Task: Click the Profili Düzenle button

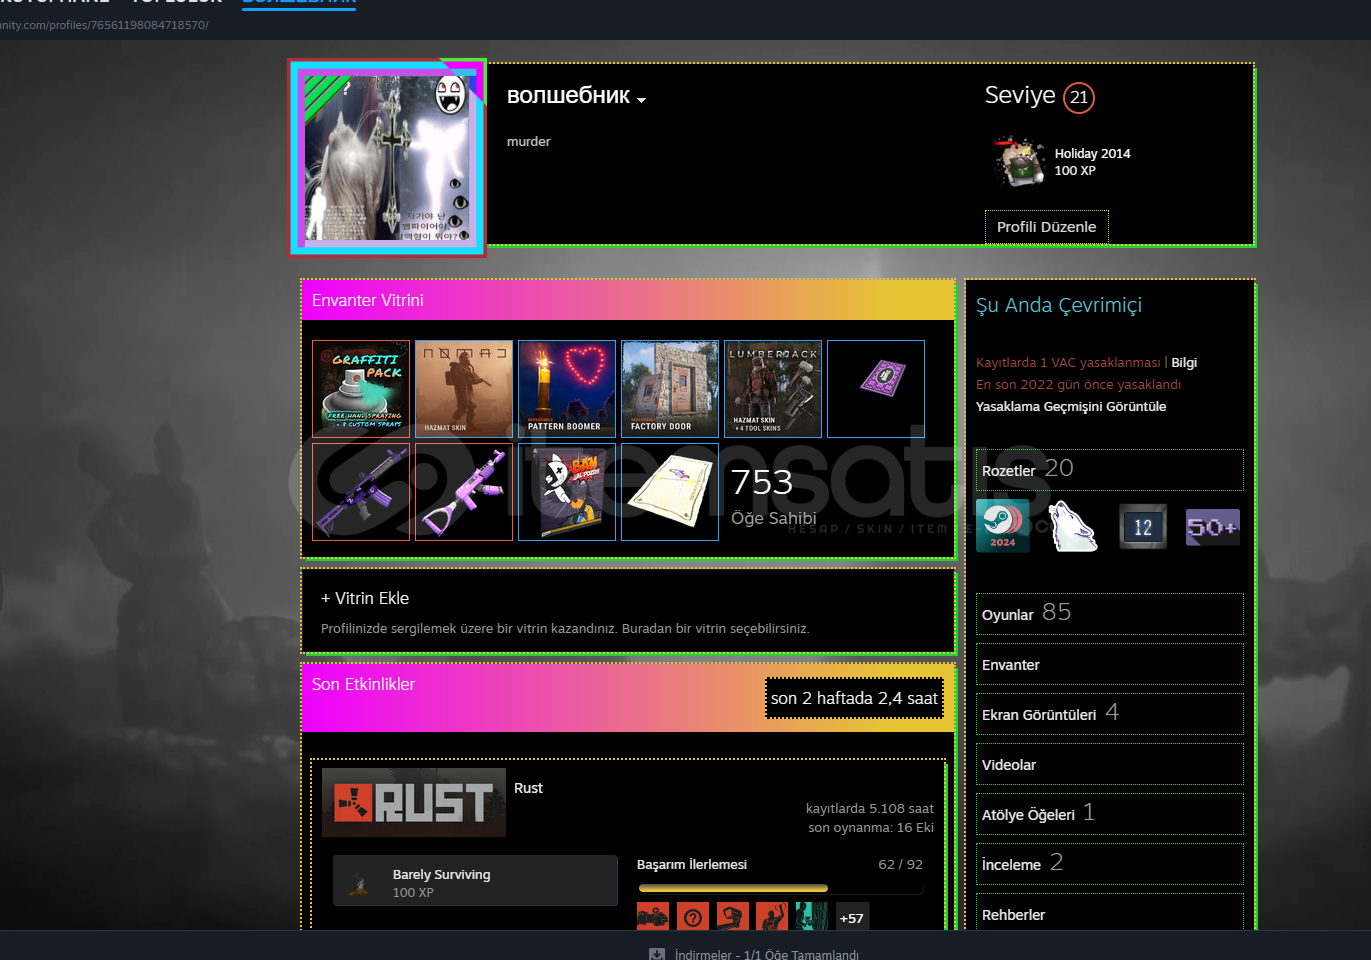Action: click(x=1046, y=227)
